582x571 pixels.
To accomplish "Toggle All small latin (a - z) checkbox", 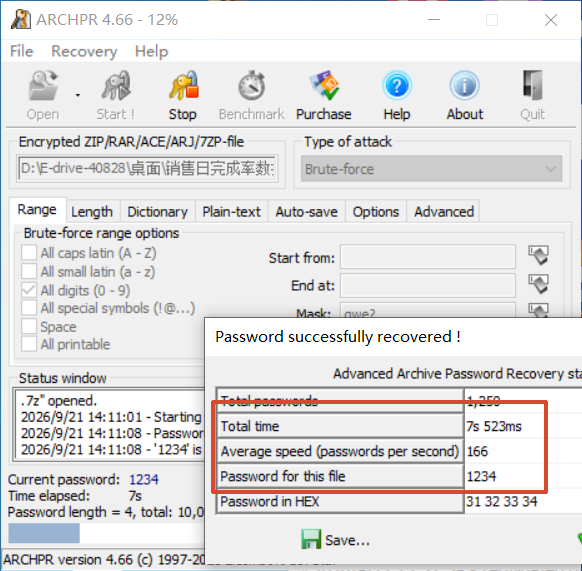I will coord(29,271).
